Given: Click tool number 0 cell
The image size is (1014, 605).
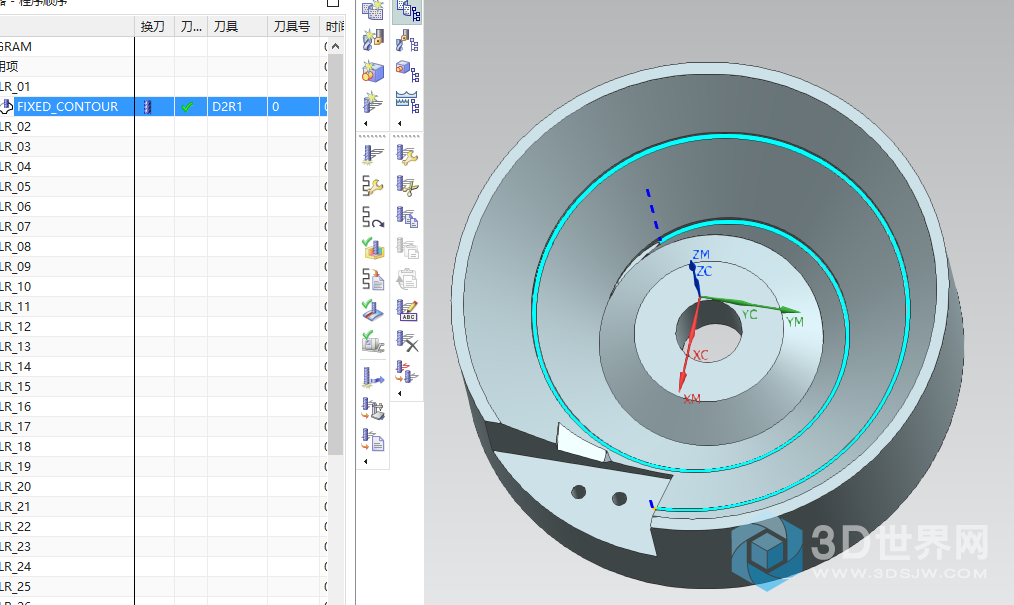Looking at the screenshot, I should (x=294, y=107).
